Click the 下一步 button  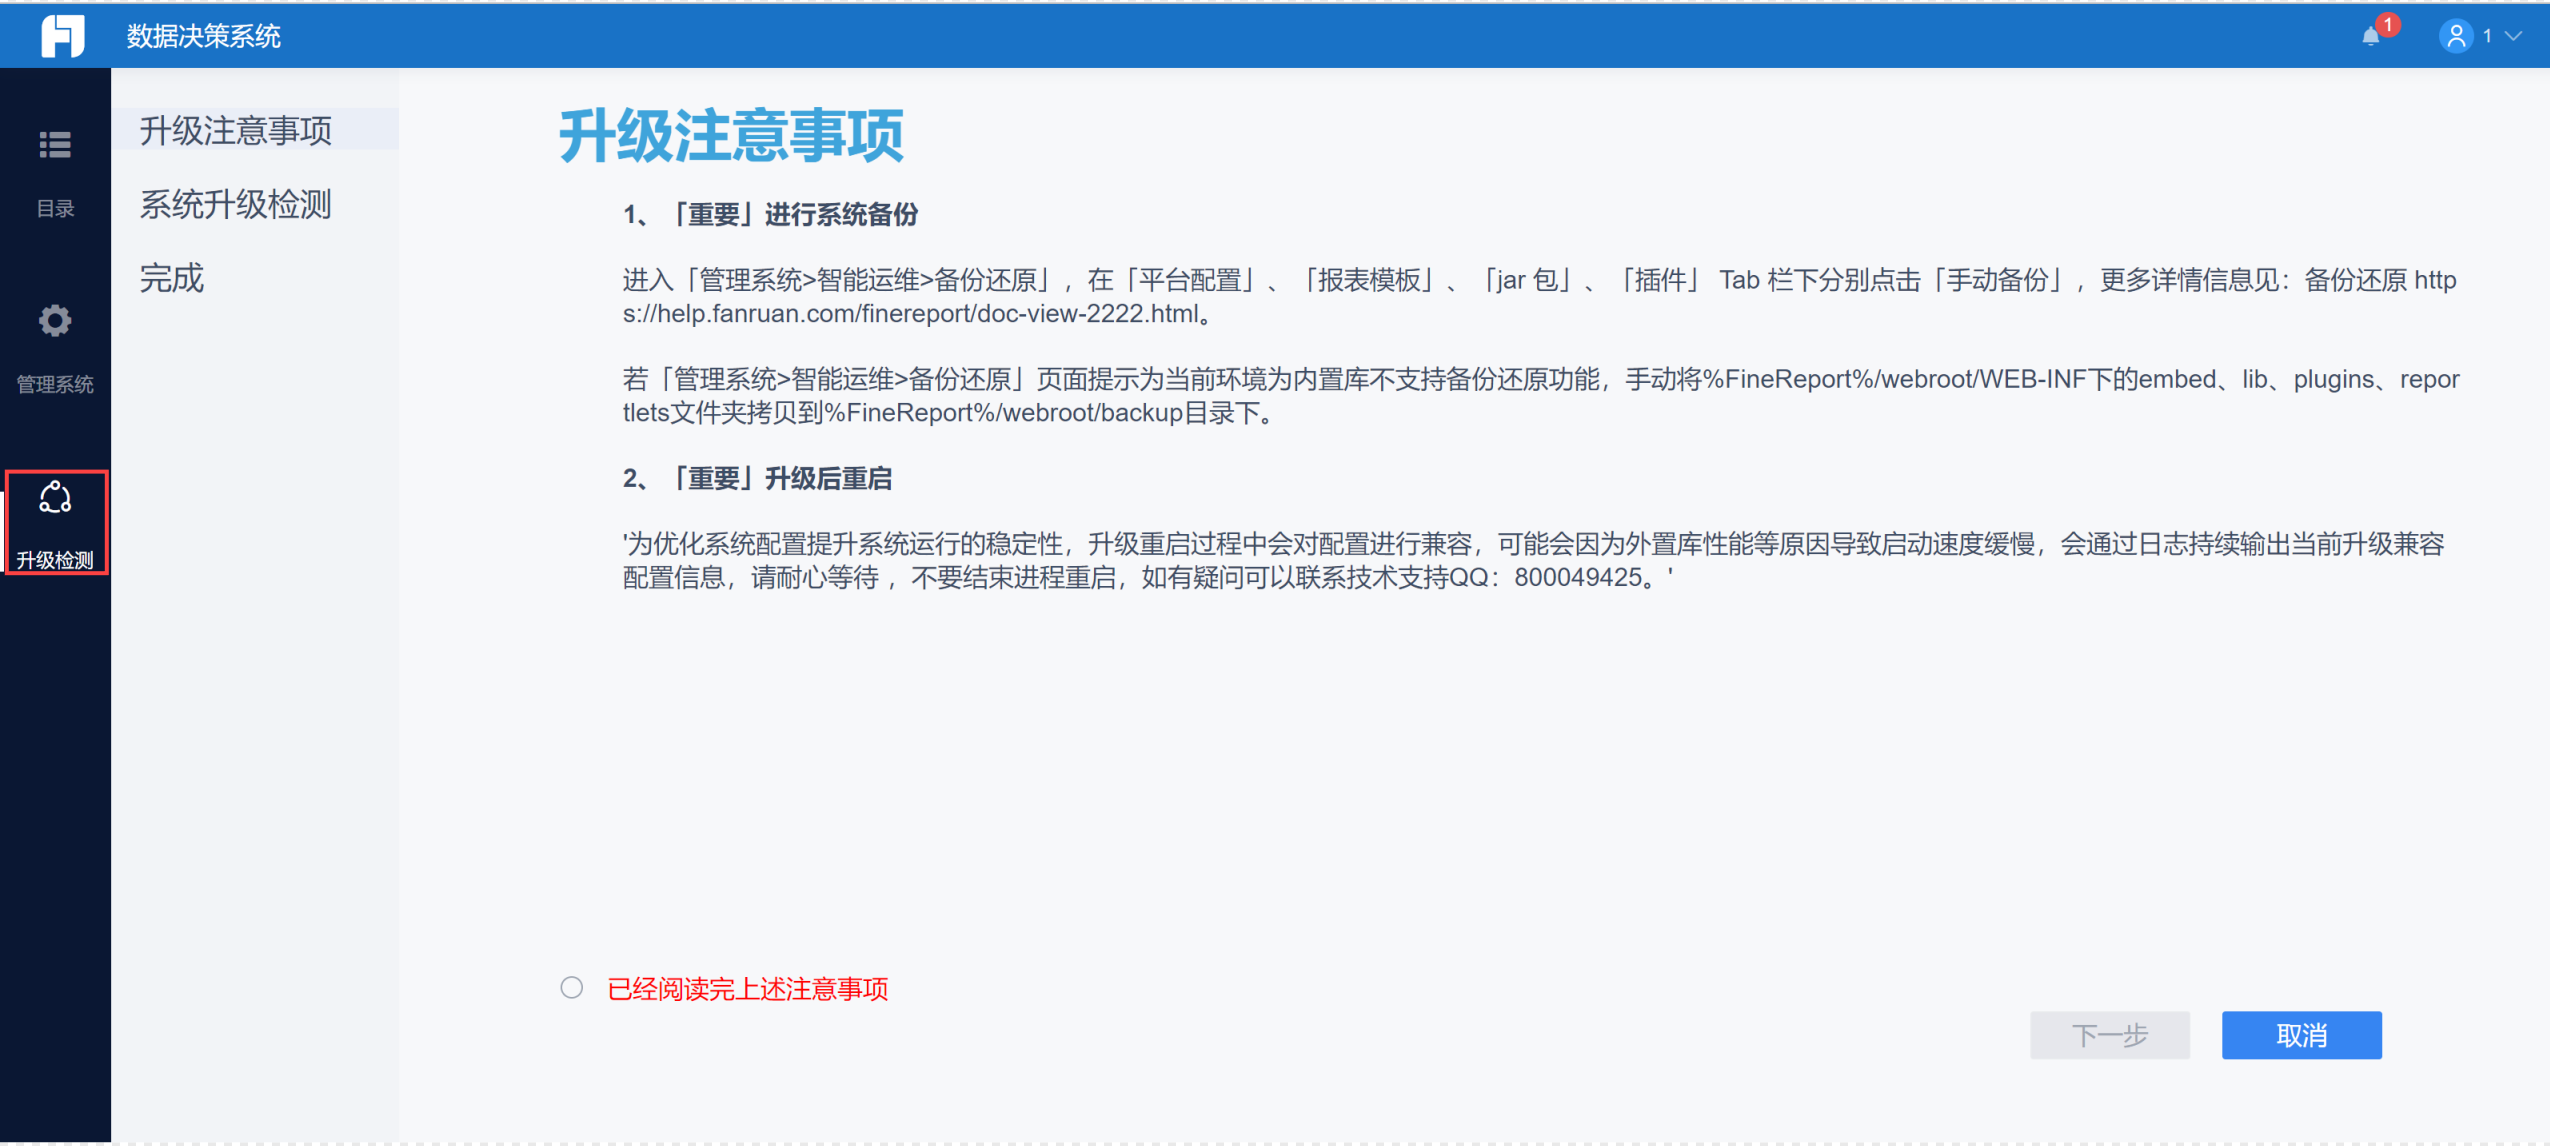point(2109,1035)
